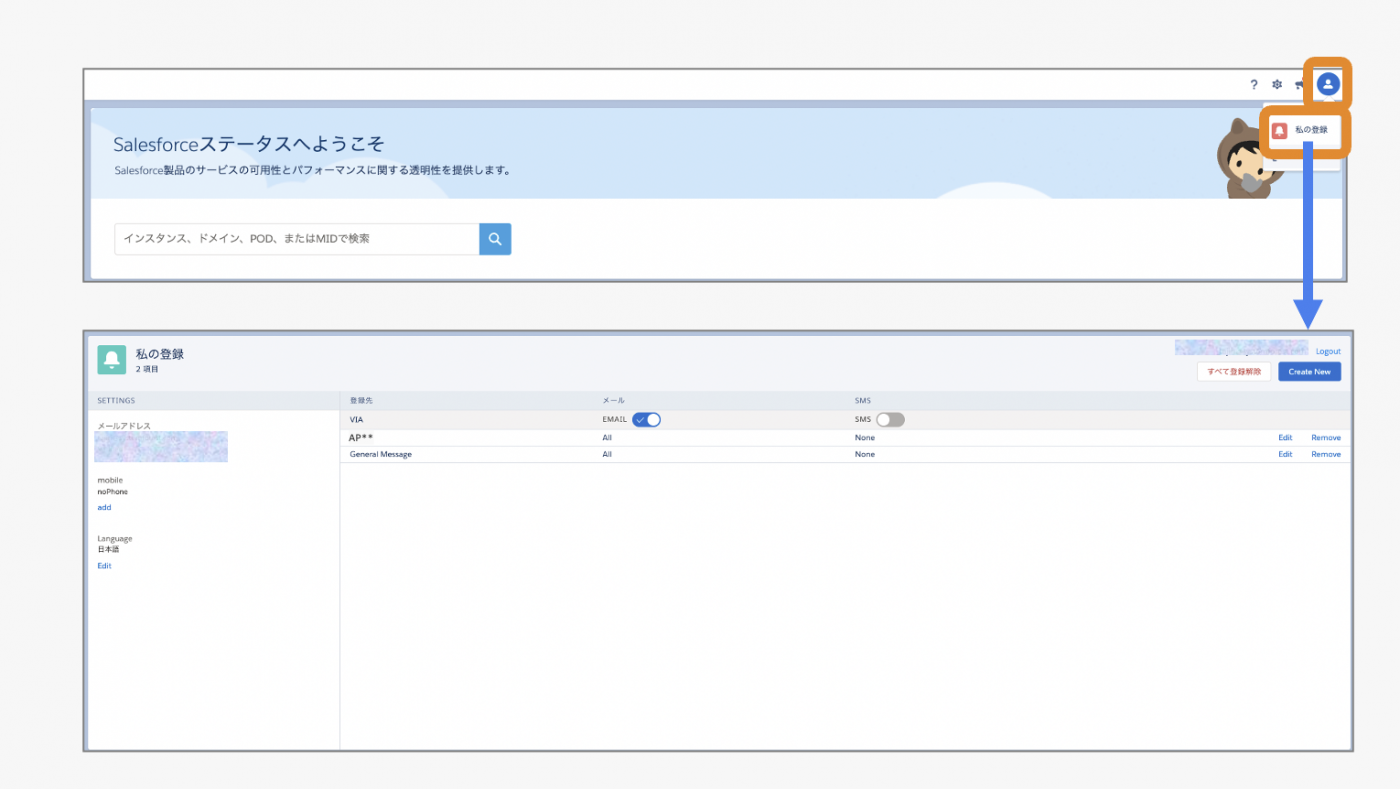Click the All mail value in AP** row
The image size is (1400, 789).
click(607, 438)
